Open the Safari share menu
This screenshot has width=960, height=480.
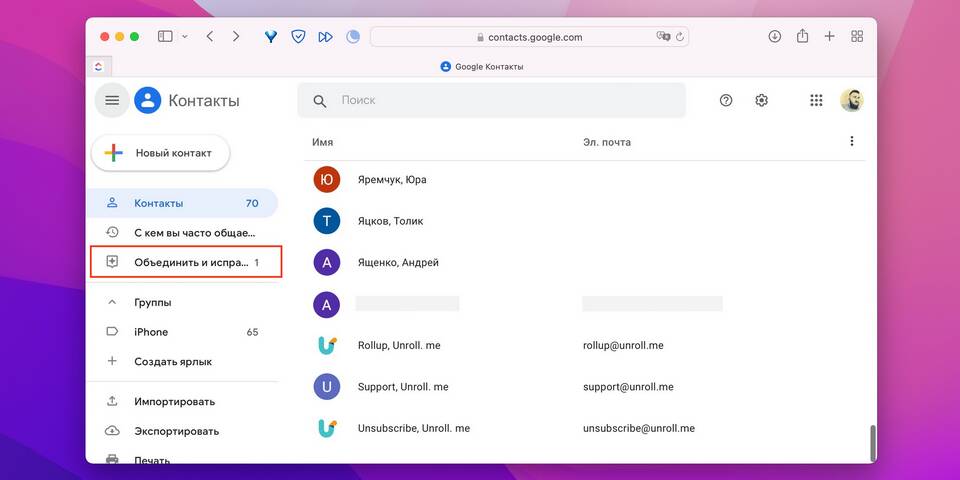pos(802,36)
